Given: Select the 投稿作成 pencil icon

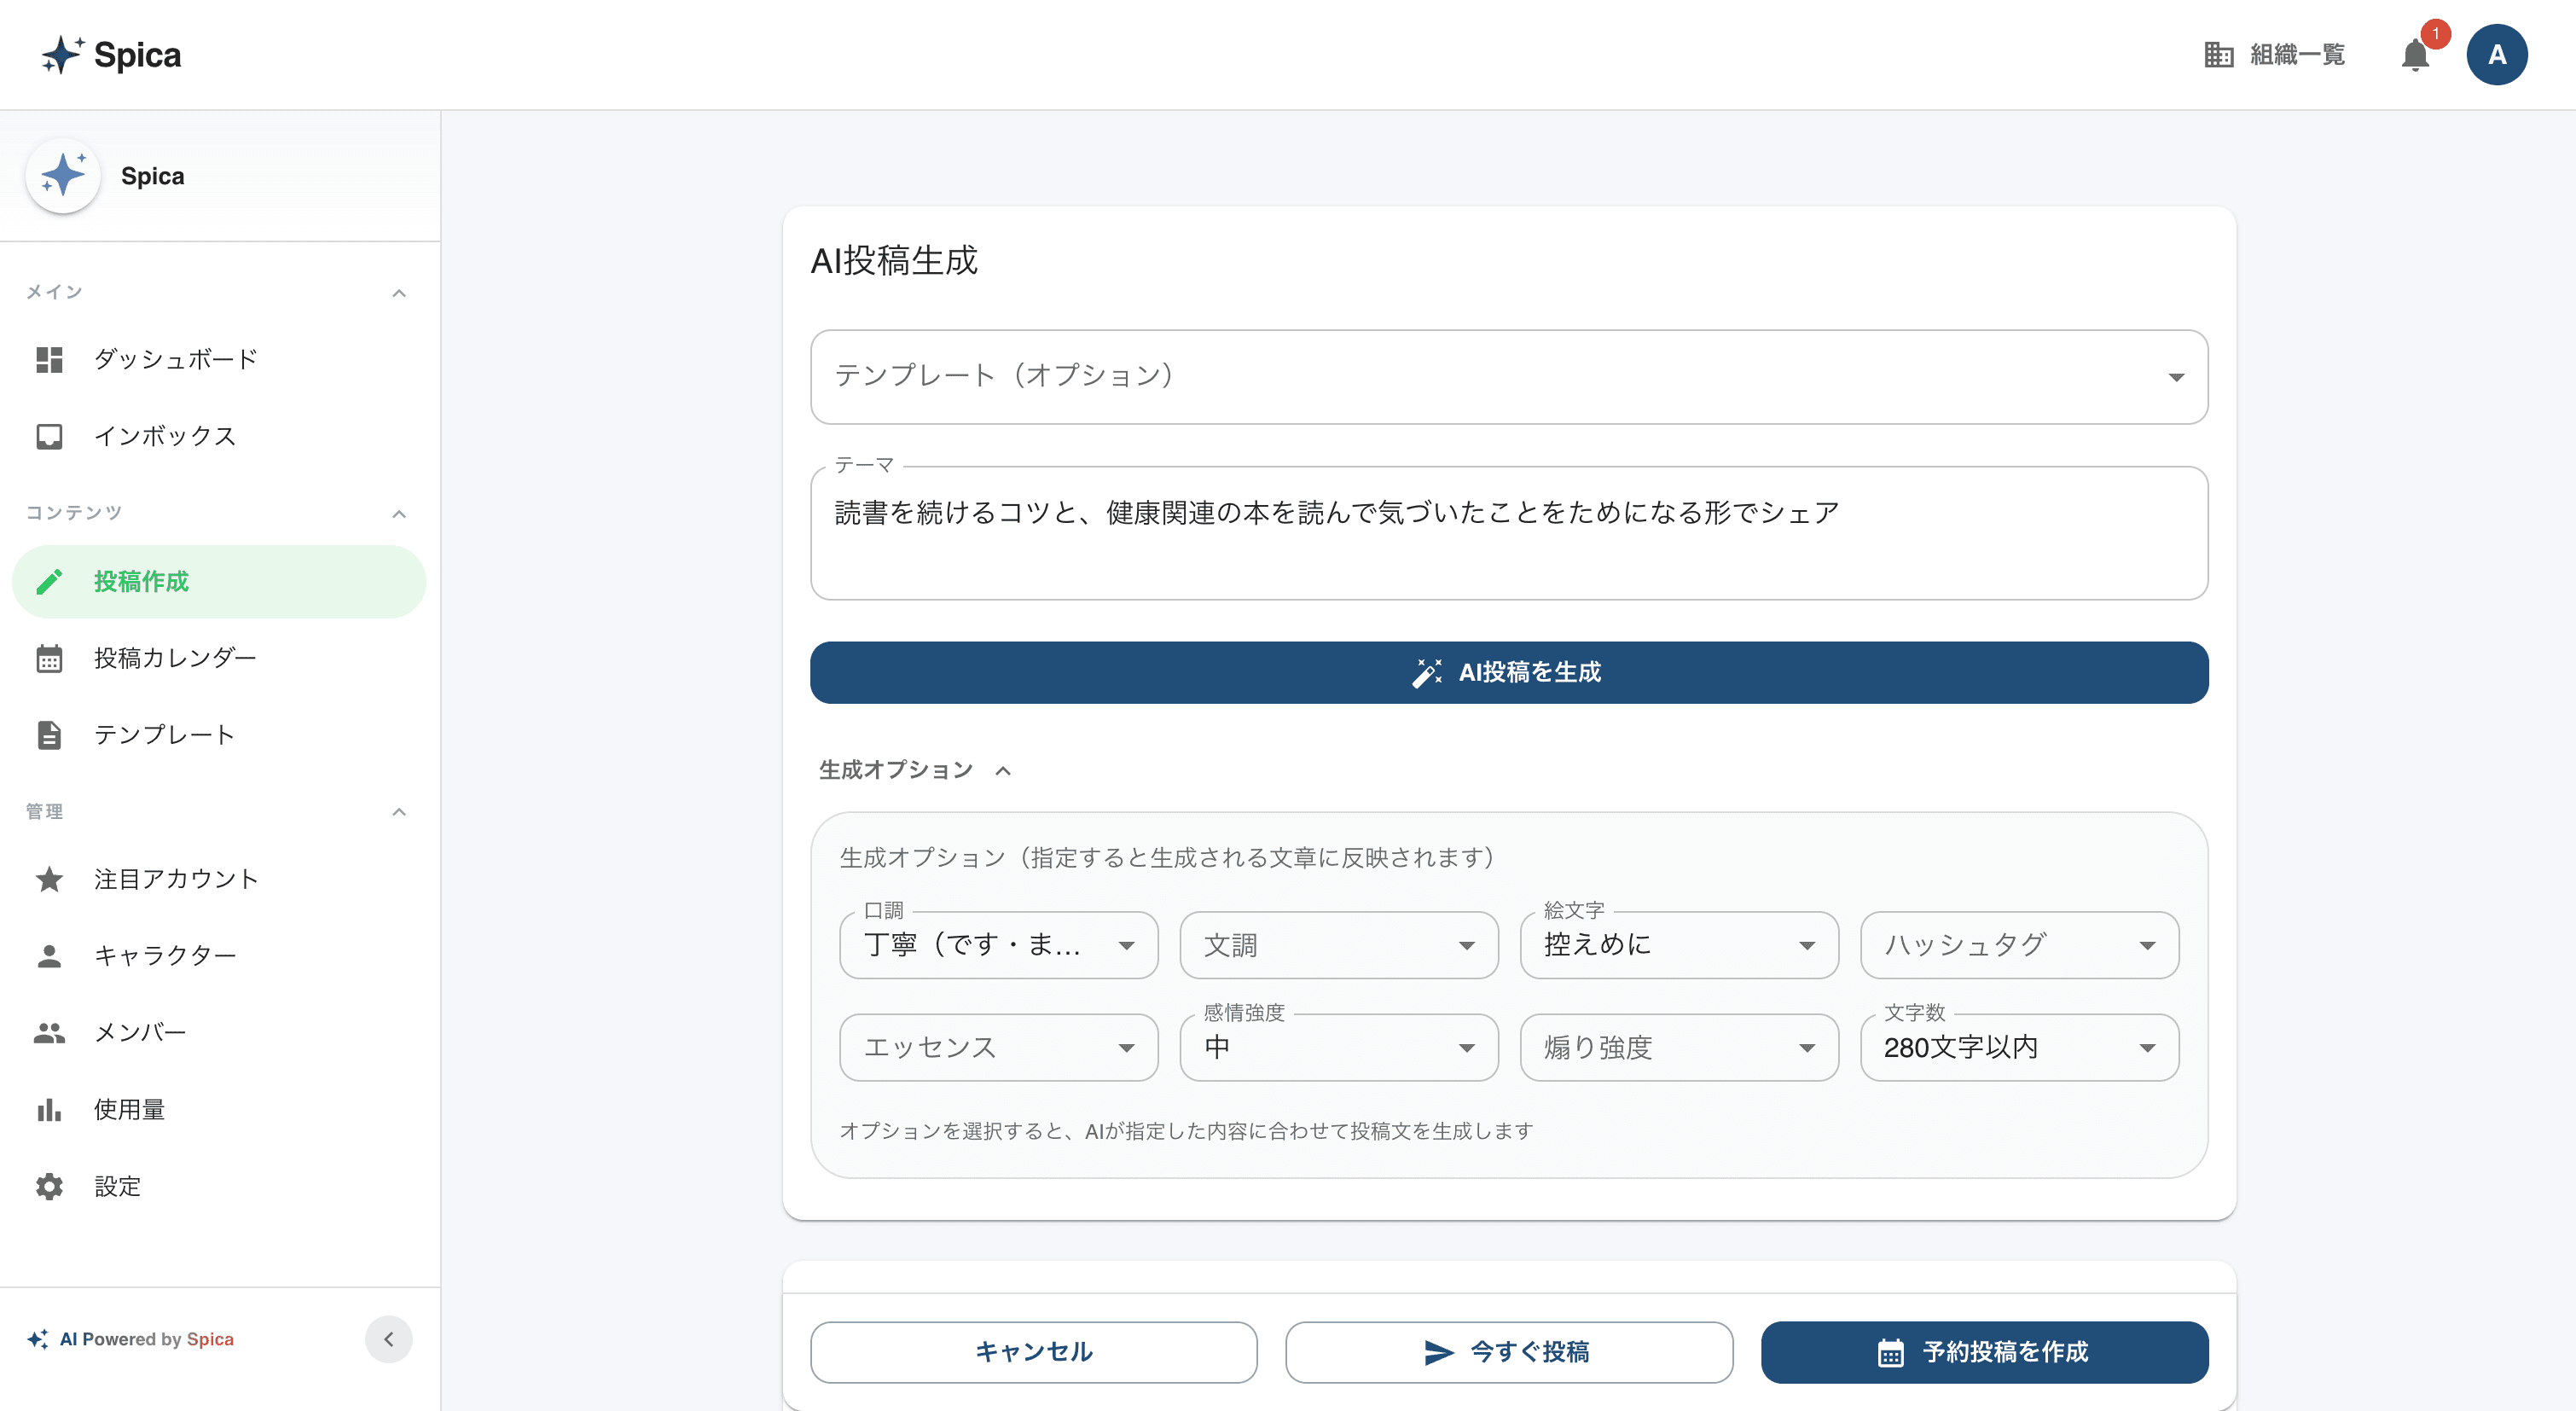Looking at the screenshot, I should (x=49, y=581).
